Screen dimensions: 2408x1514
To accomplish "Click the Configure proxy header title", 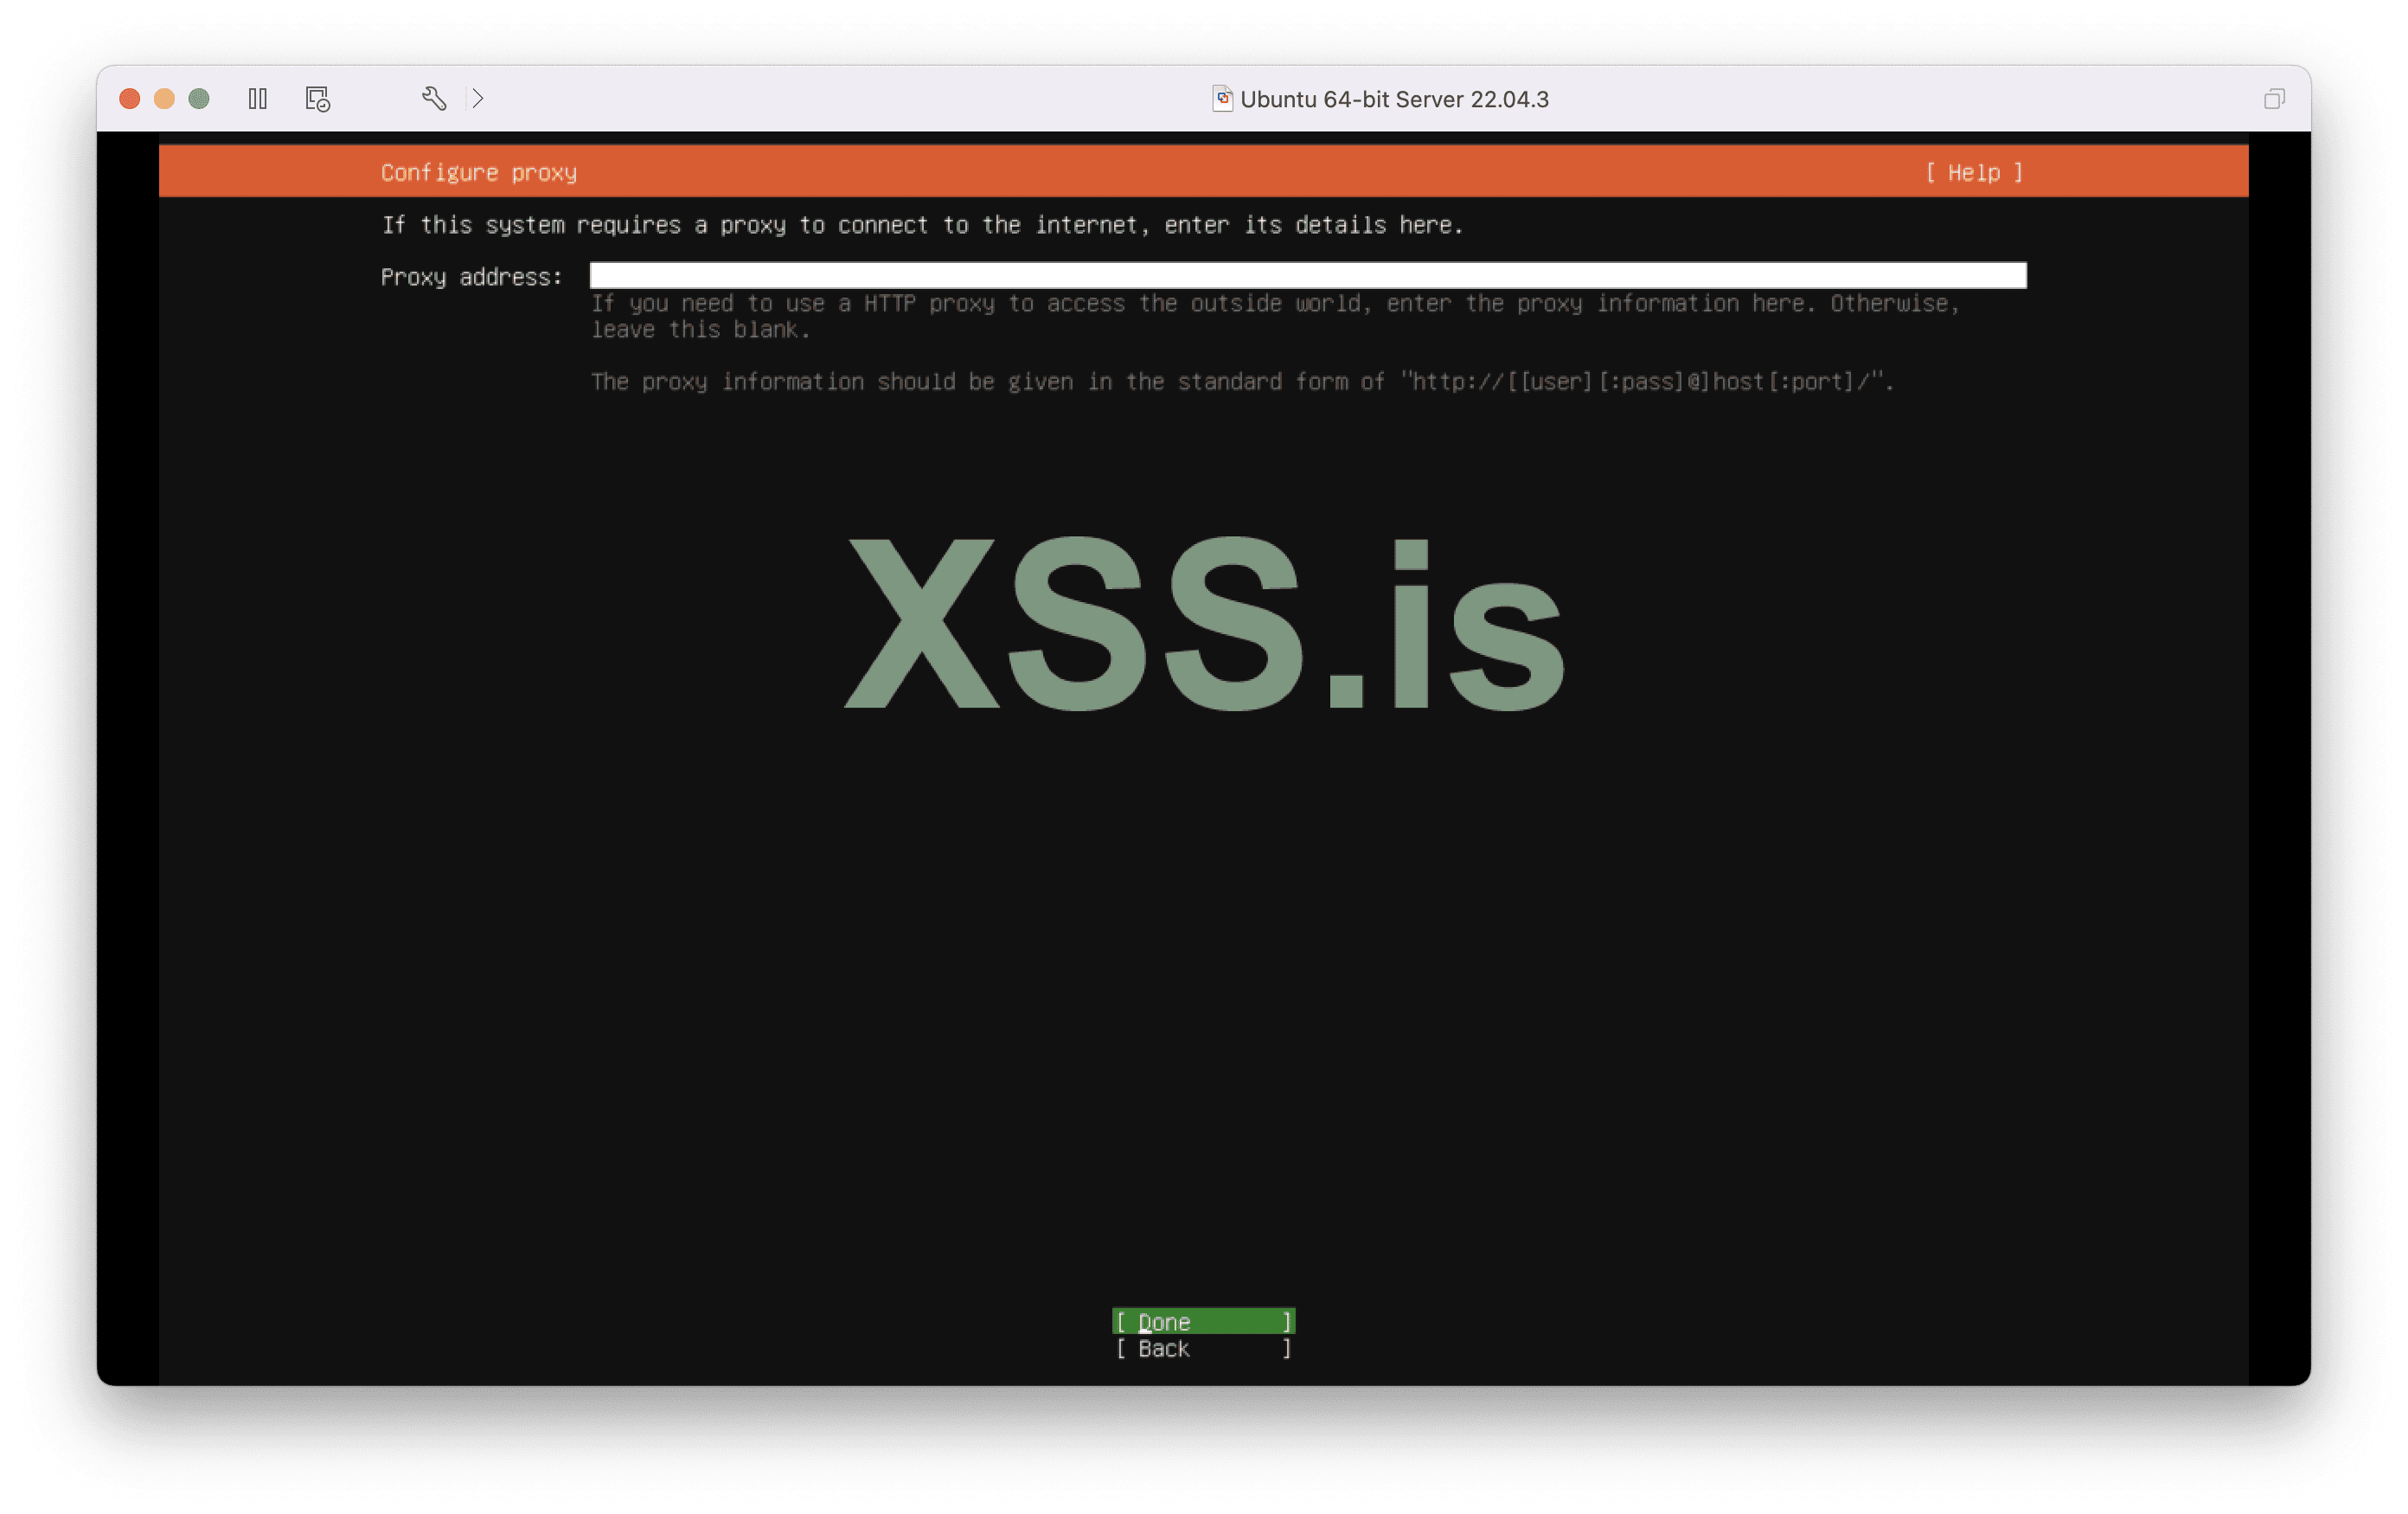I will click(x=478, y=173).
